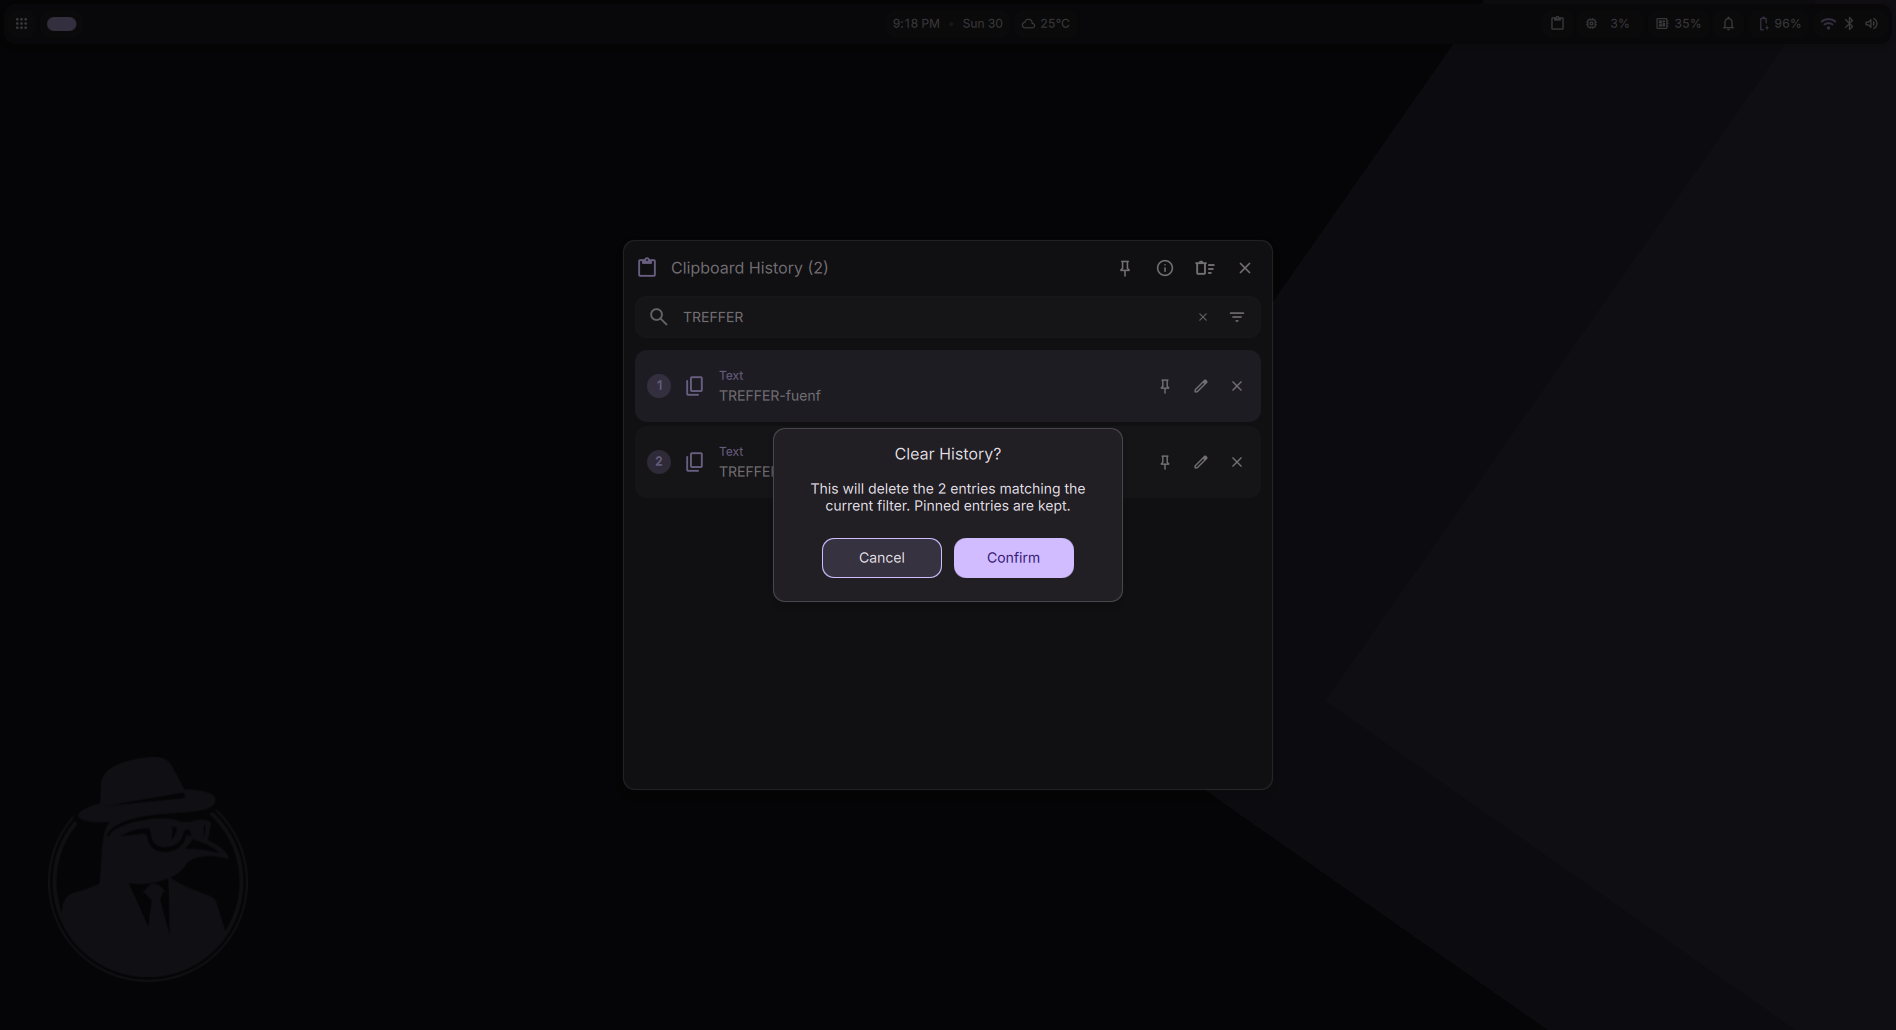
Task: Click the Clipboard History (2) title
Action: 749,268
